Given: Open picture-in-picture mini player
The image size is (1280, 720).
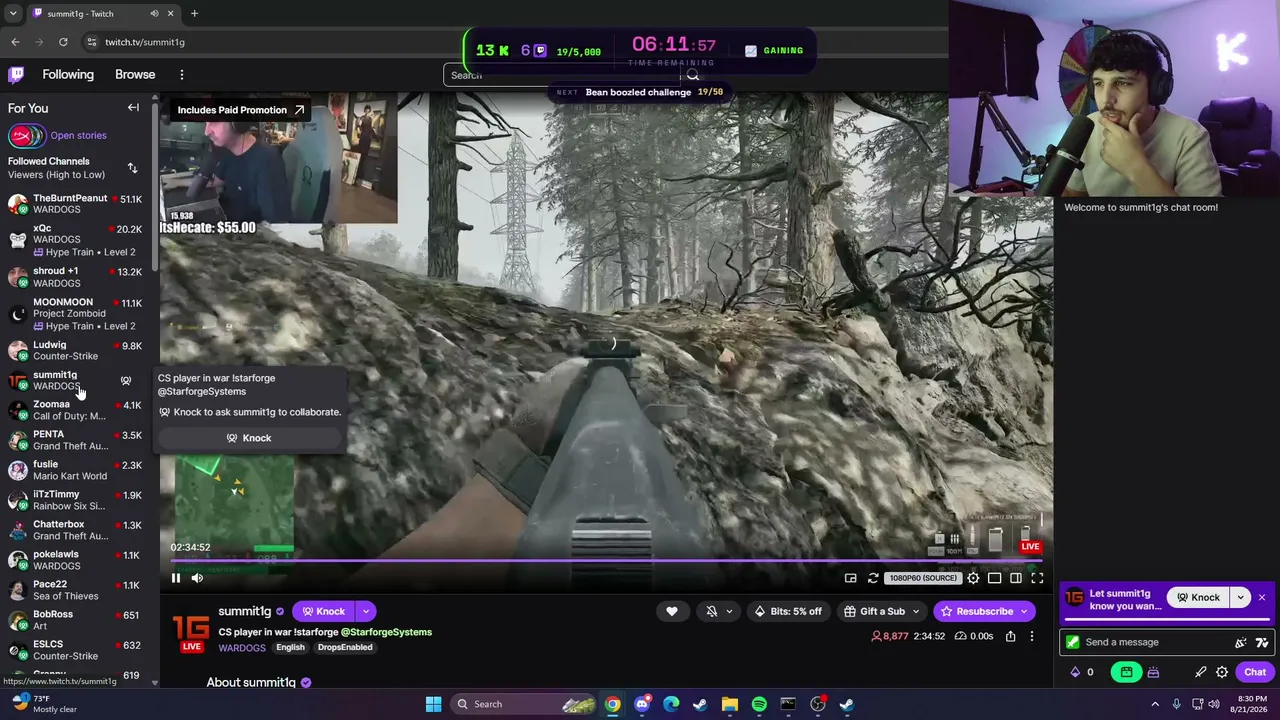Looking at the screenshot, I should (x=850, y=578).
